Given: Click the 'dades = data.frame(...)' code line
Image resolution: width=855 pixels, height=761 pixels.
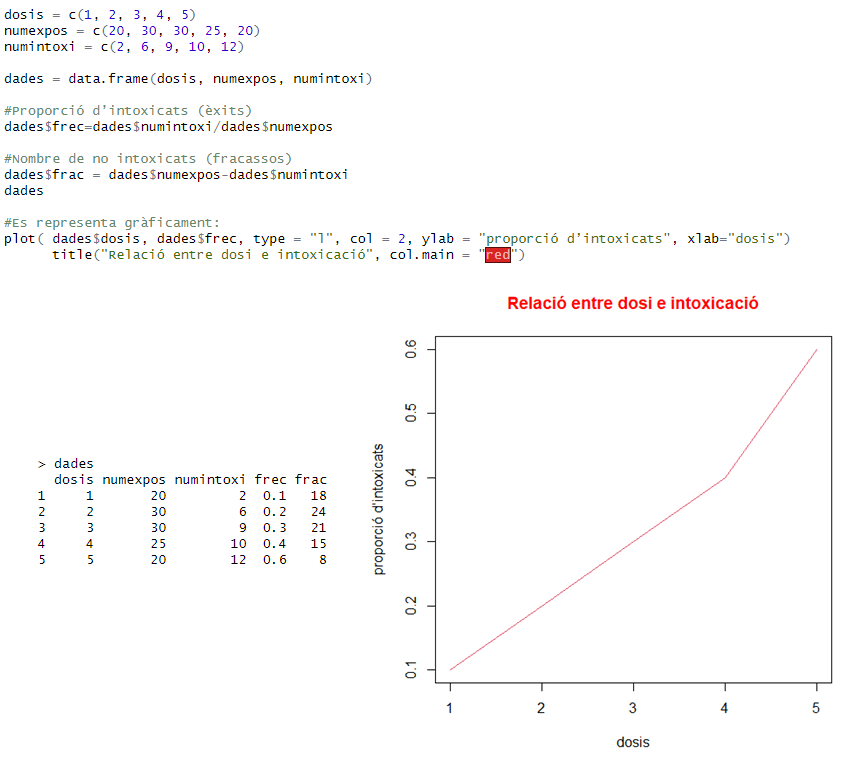Looking at the screenshot, I should [x=188, y=79].
